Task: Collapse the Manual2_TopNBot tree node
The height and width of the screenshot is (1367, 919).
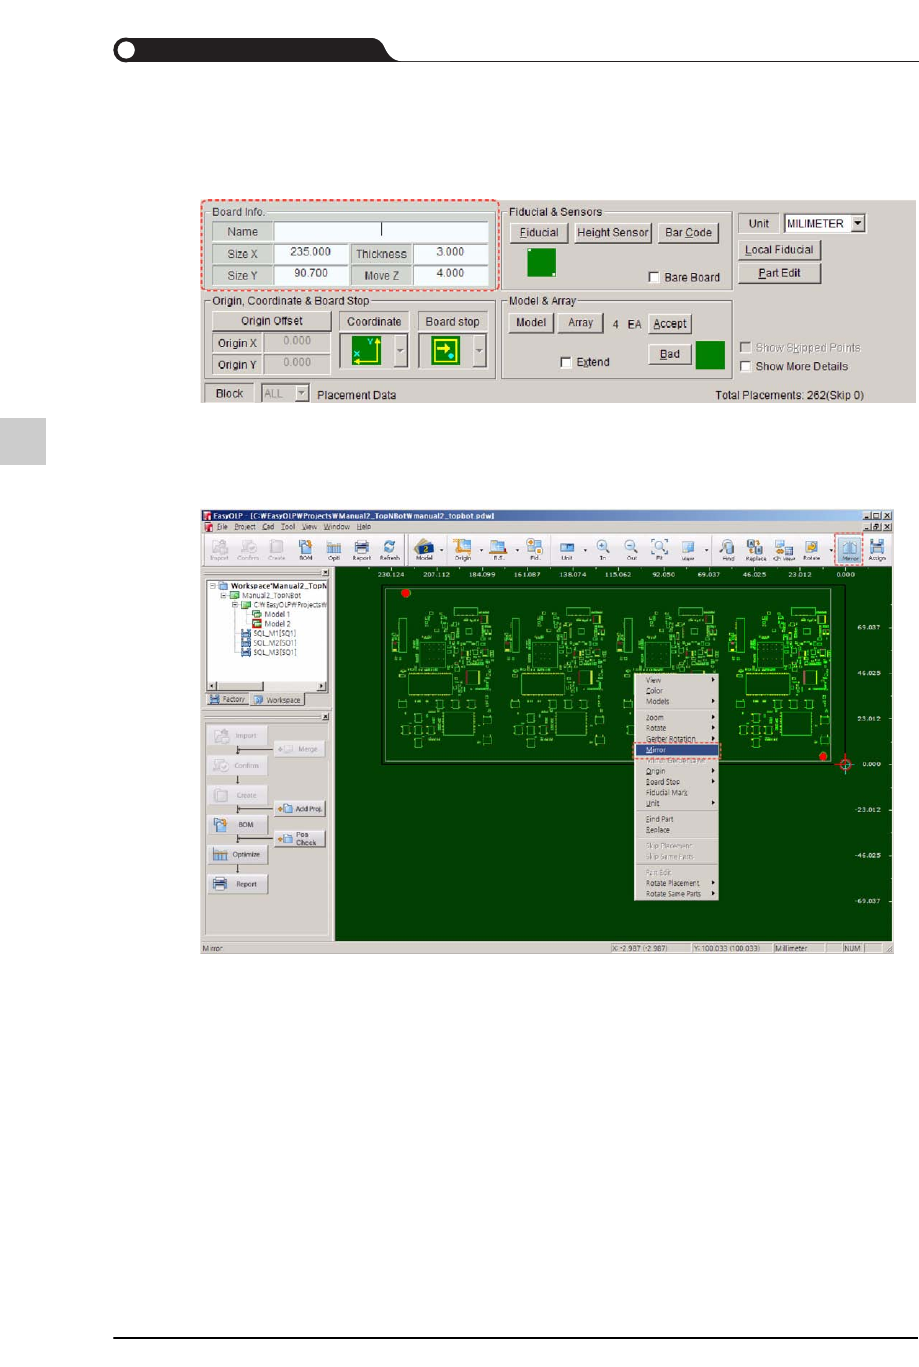Action: point(224,595)
